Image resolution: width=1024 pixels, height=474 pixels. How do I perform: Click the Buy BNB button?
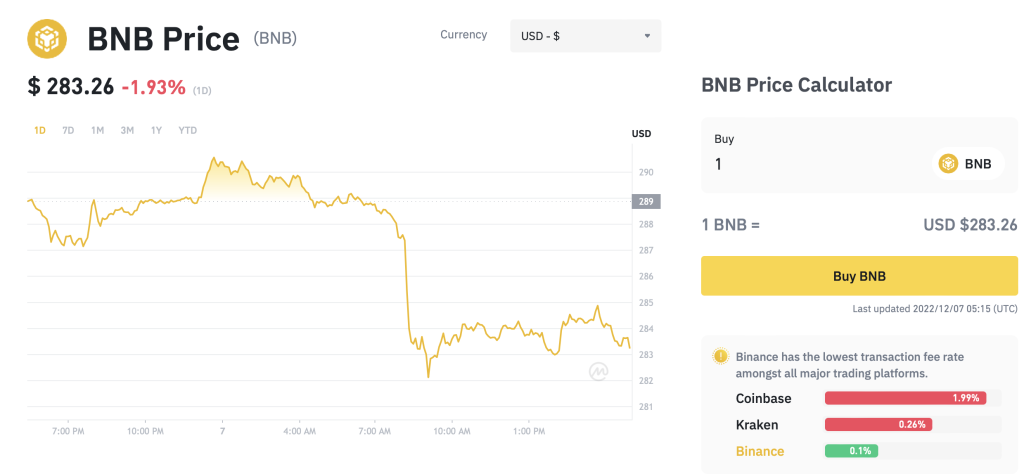[859, 276]
